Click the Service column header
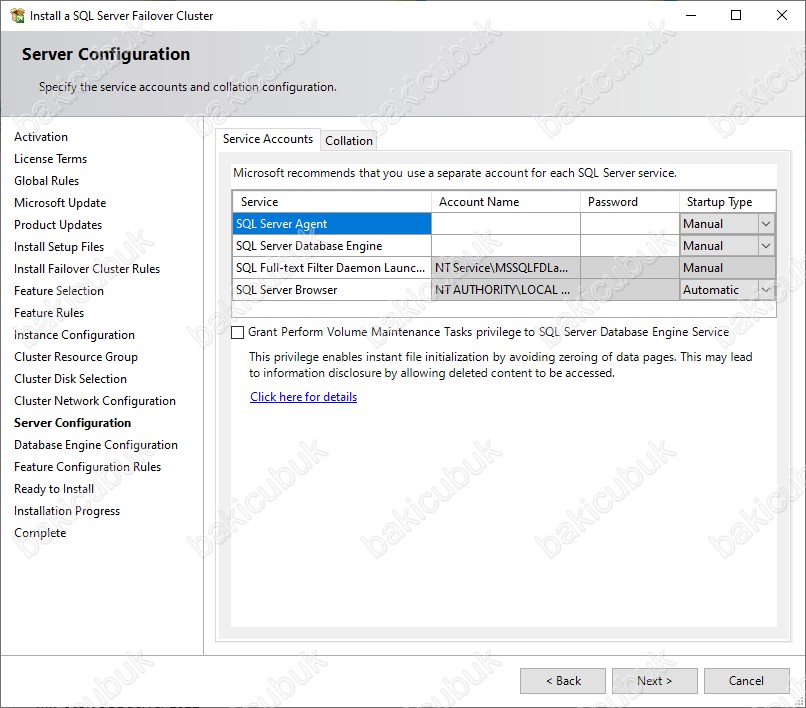The height and width of the screenshot is (708, 806). [x=332, y=202]
